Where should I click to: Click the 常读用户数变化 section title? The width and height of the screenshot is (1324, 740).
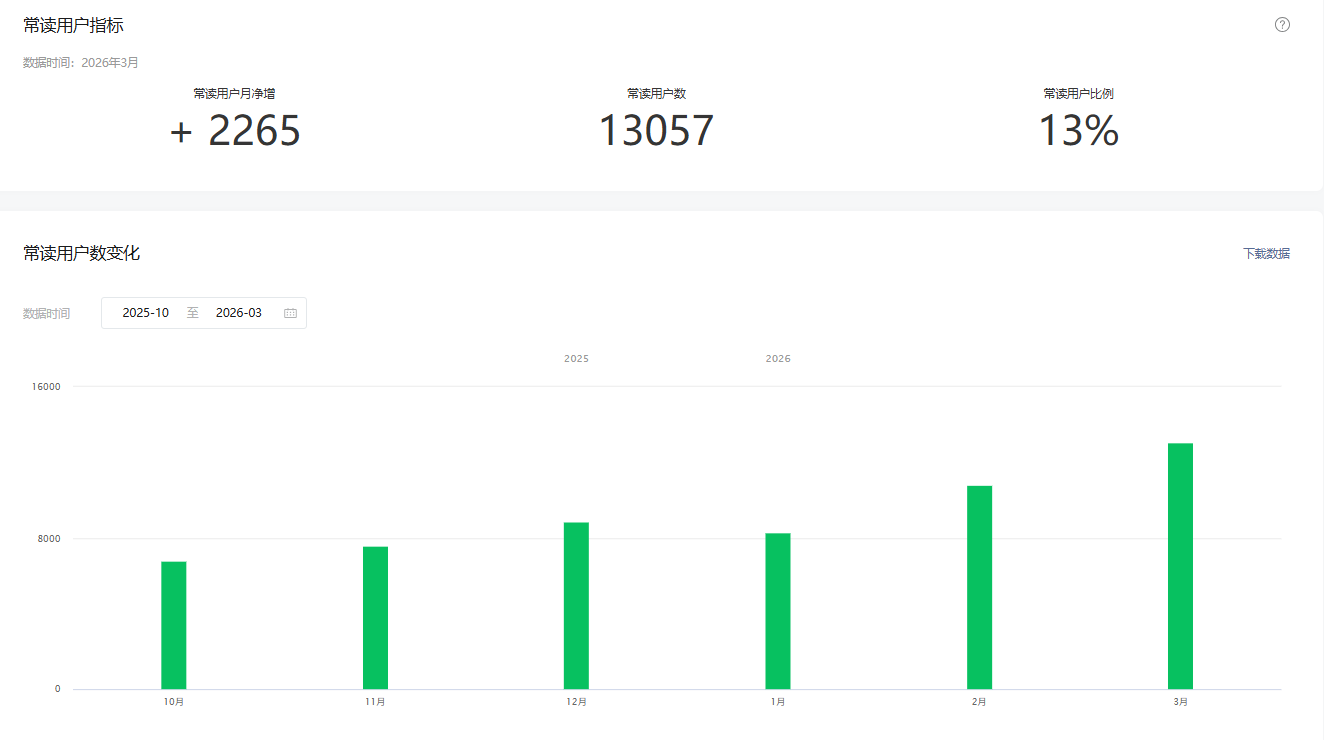tap(82, 254)
